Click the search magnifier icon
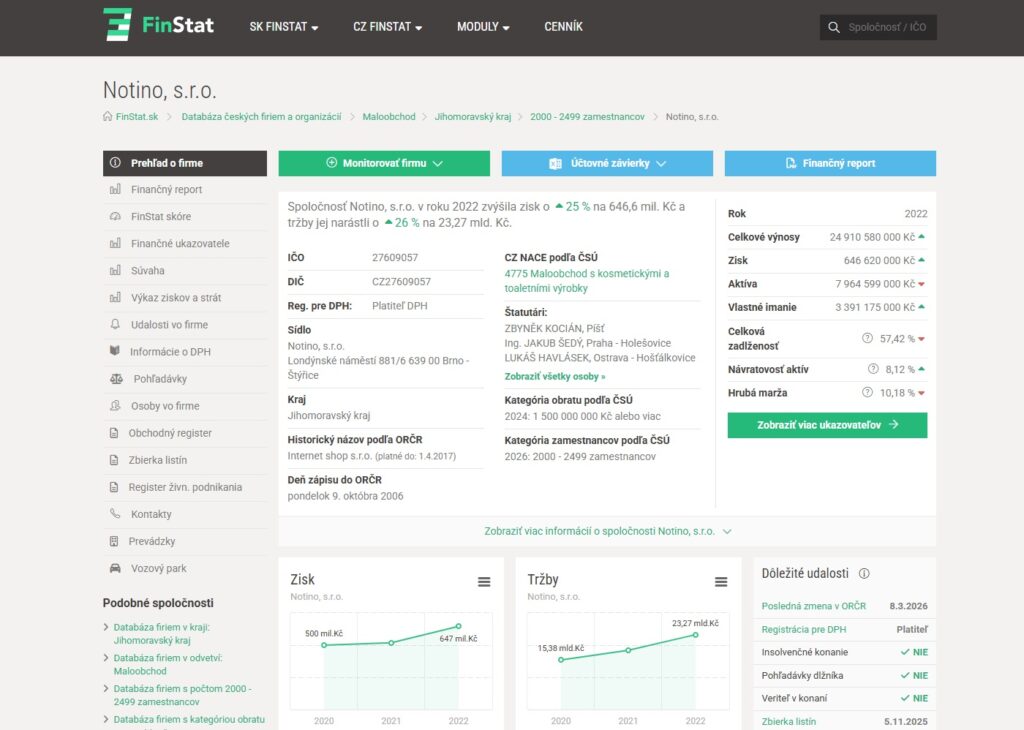 point(833,28)
